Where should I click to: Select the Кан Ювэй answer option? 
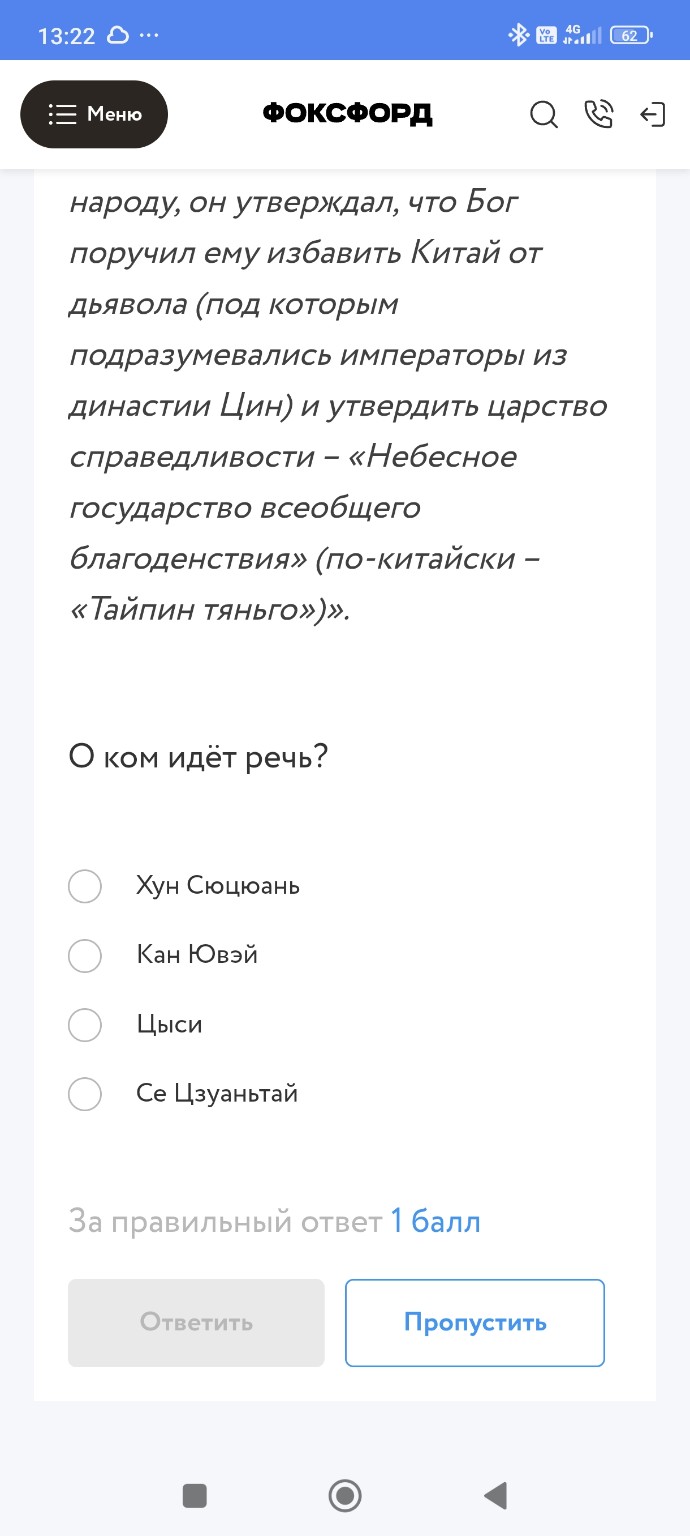pos(85,956)
